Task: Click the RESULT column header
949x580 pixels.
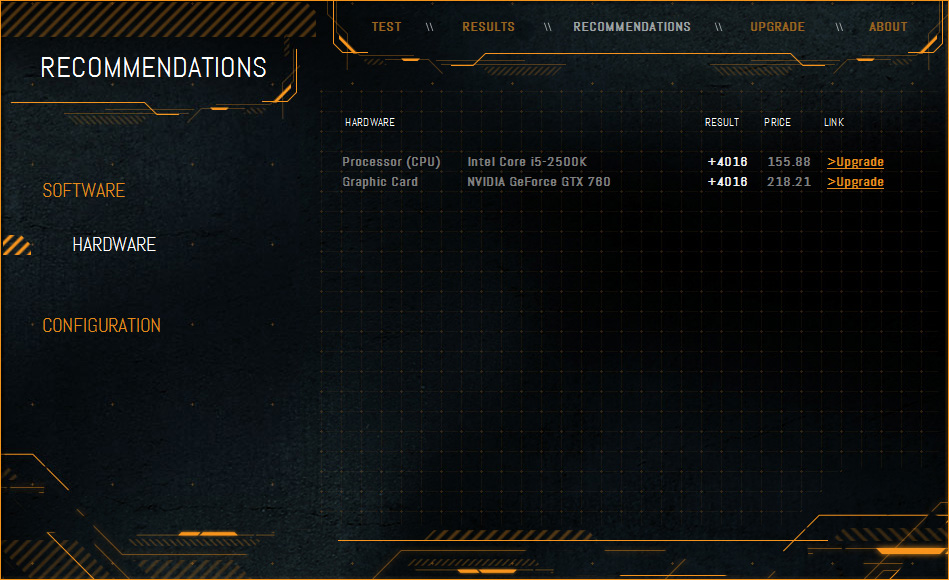Action: point(721,122)
